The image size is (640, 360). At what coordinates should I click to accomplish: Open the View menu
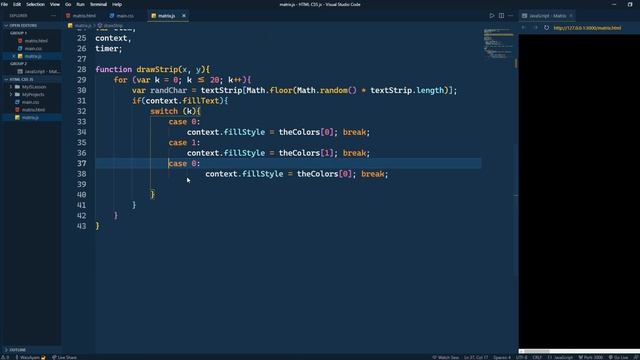click(55, 4)
